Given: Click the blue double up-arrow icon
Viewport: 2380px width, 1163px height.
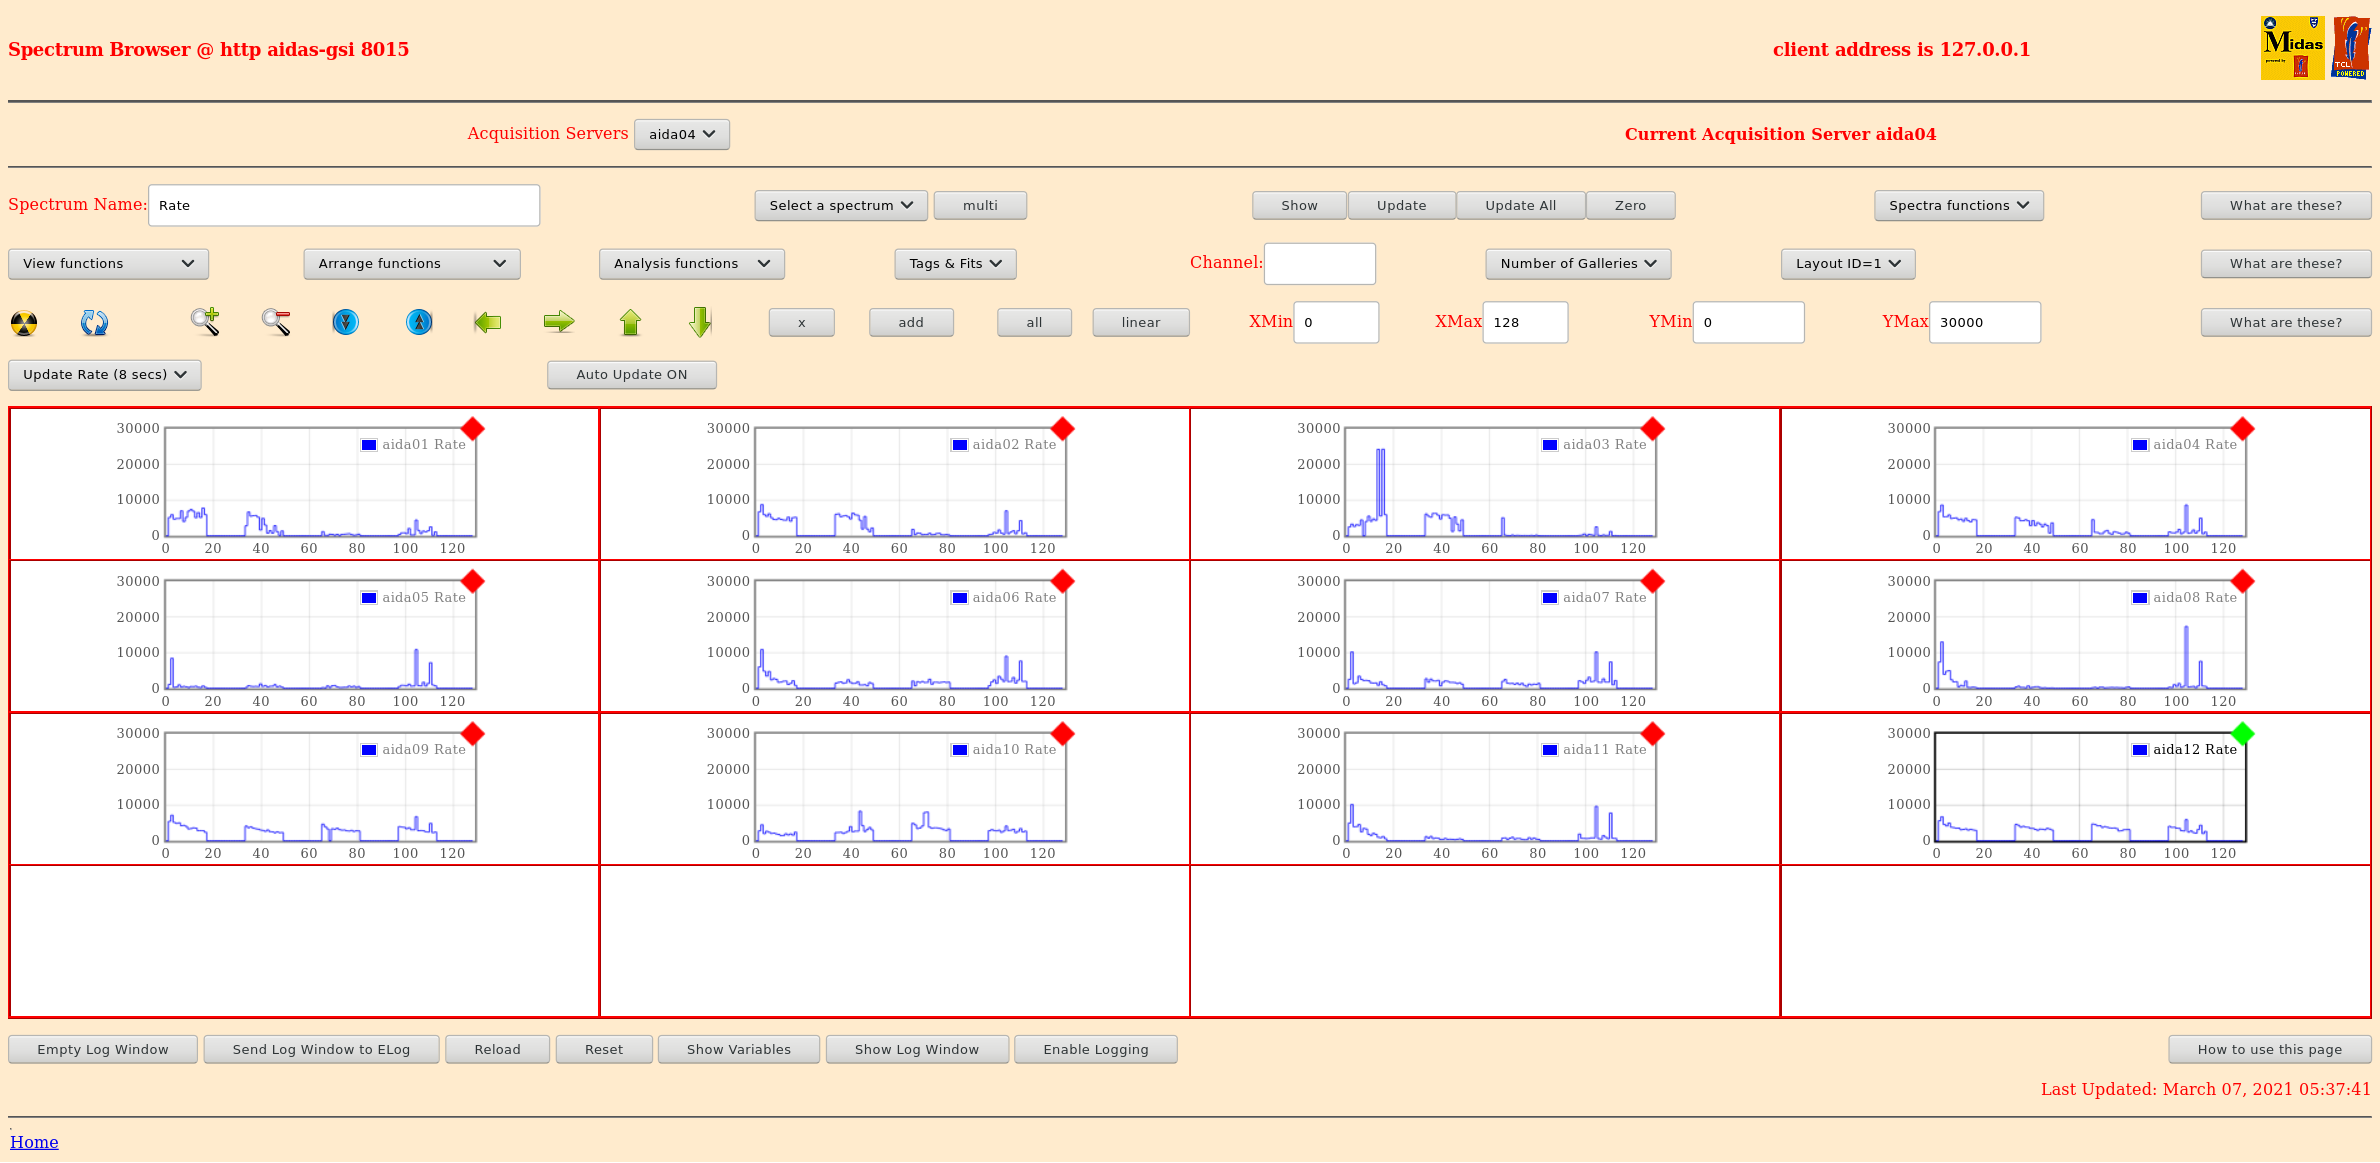Looking at the screenshot, I should coord(419,322).
